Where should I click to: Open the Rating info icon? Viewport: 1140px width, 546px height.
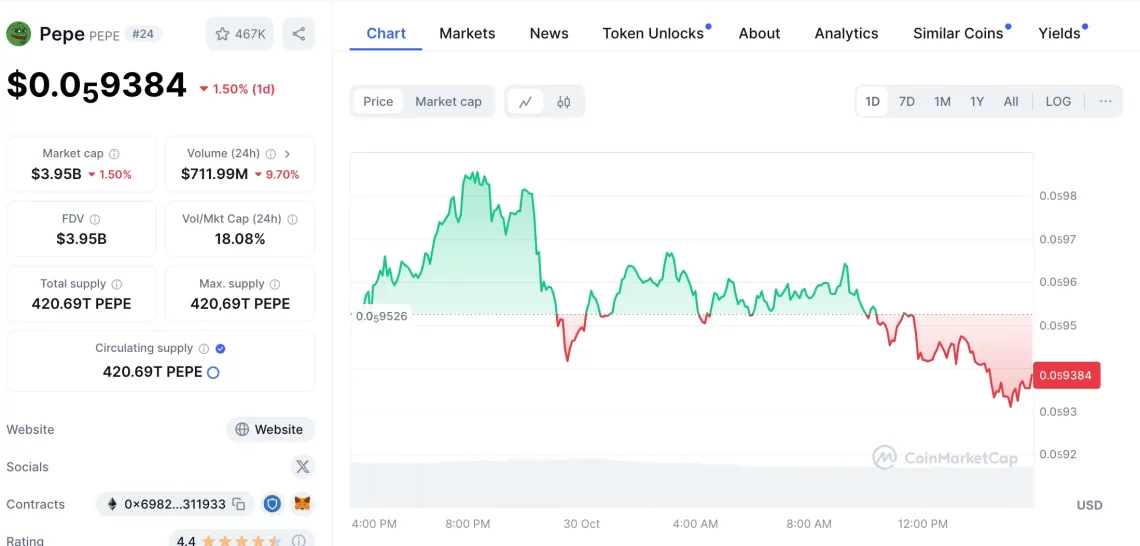point(298,541)
